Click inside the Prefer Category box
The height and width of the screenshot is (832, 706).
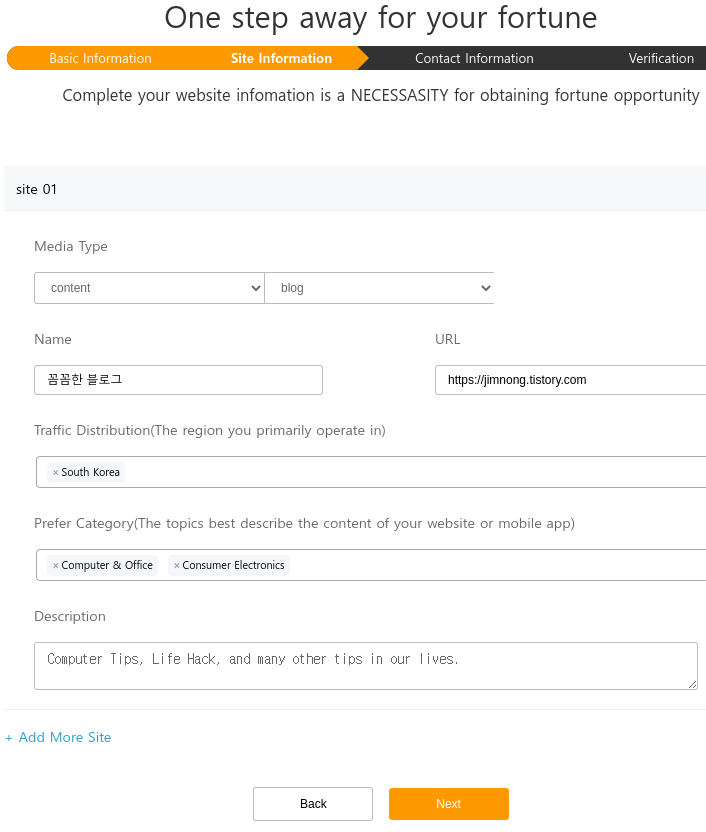coord(477,565)
